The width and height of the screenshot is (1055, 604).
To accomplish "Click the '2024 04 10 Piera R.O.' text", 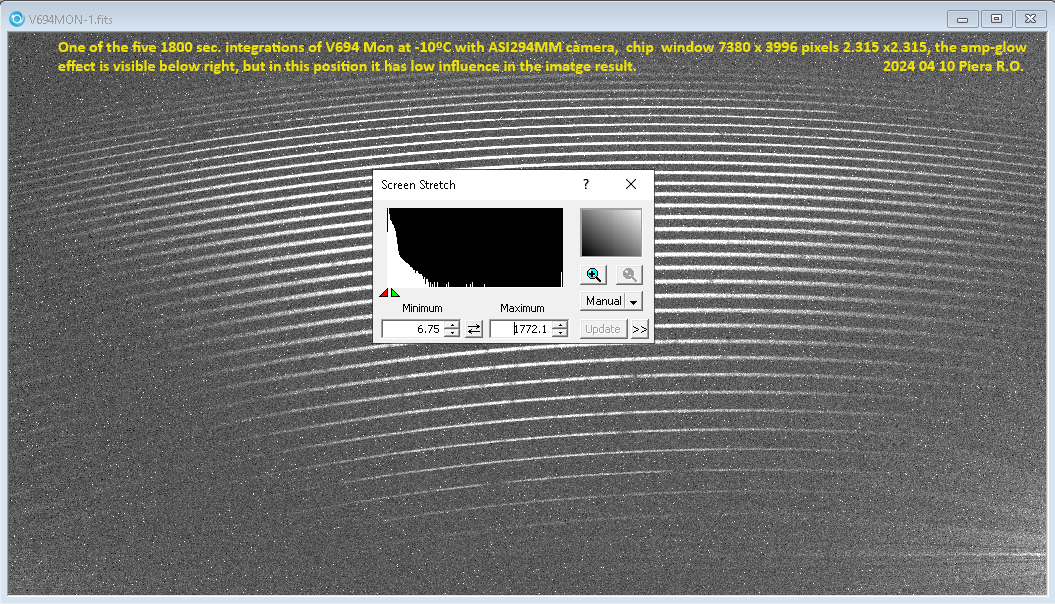I will (953, 66).
